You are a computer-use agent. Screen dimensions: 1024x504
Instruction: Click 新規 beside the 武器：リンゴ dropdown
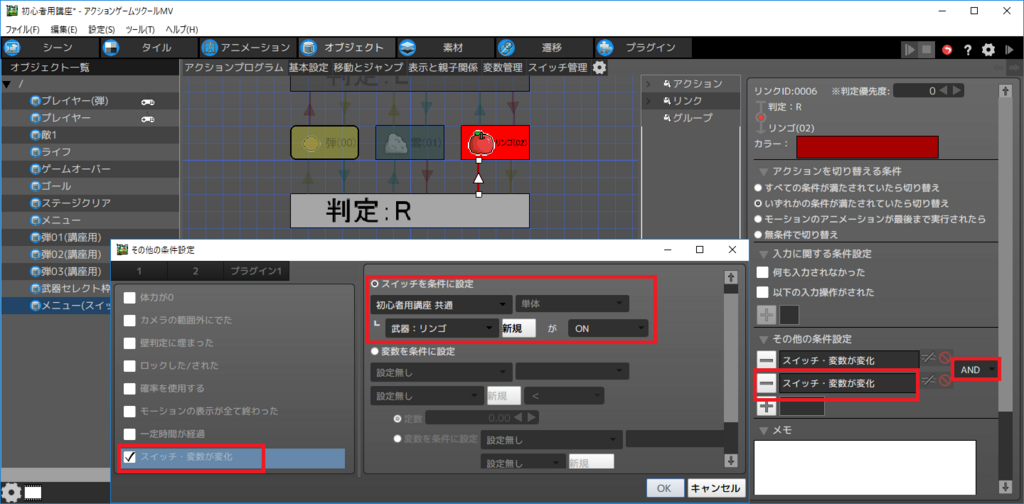[x=519, y=328]
